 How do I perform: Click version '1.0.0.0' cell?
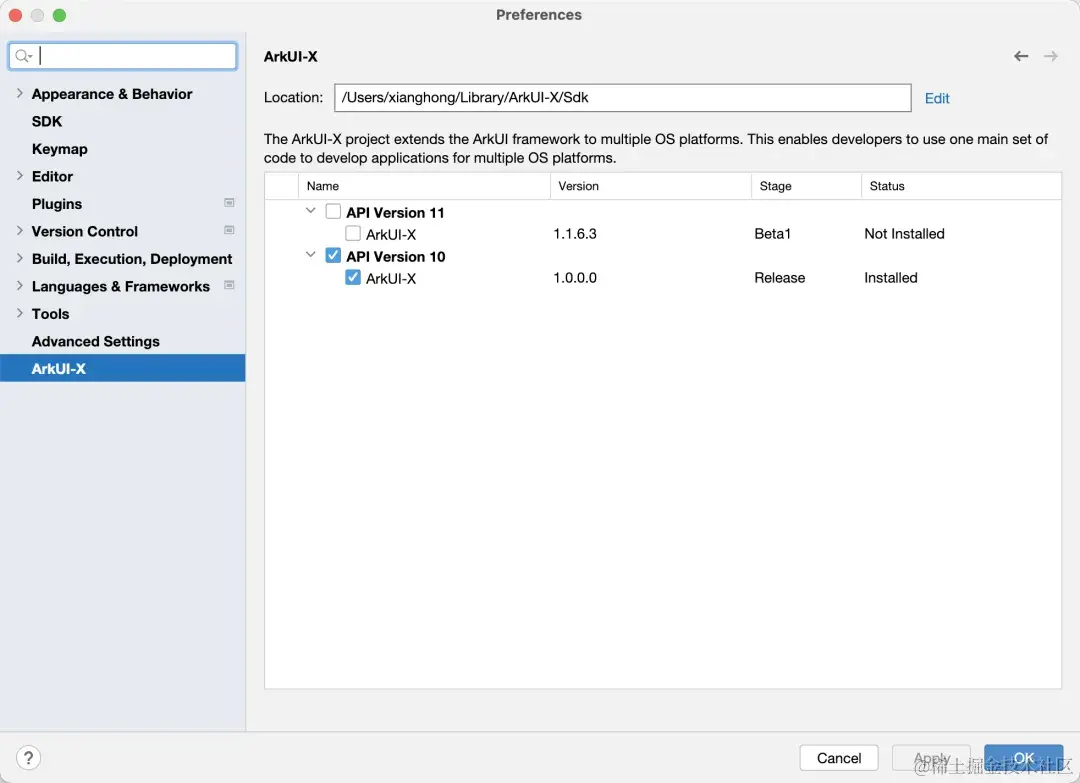pos(575,278)
